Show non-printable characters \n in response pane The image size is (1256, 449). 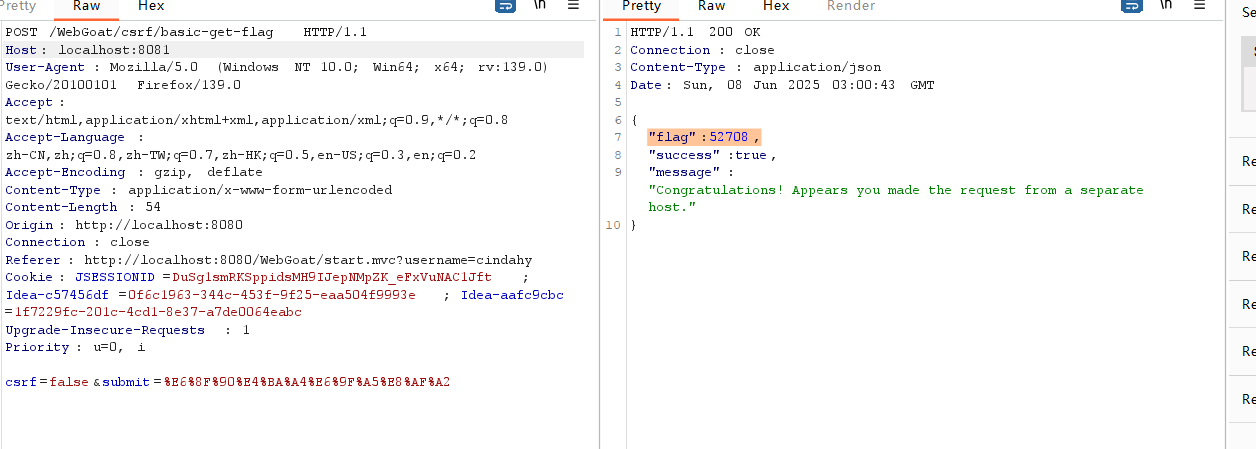(1165, 6)
